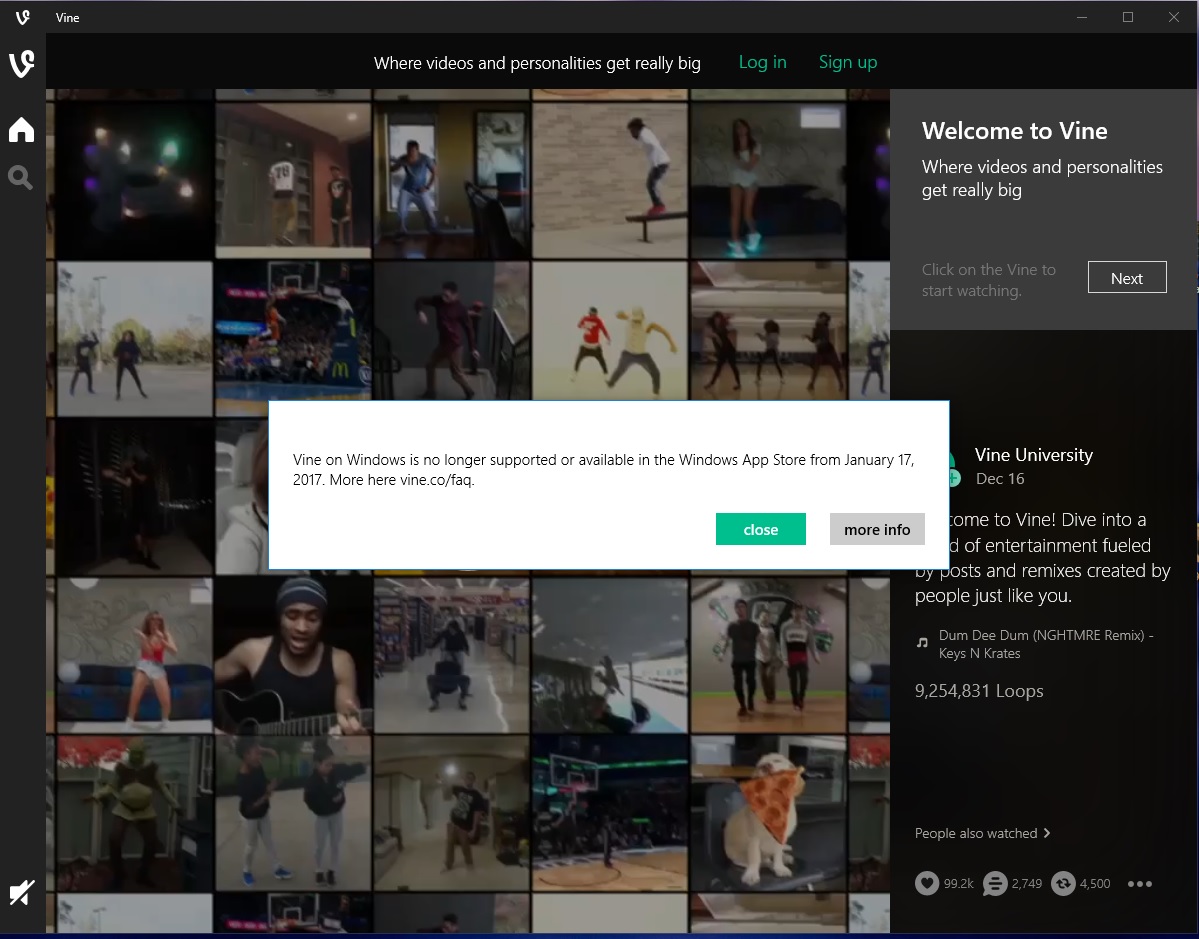Play the three guys dancing by car Vine
Image resolution: width=1199 pixels, height=939 pixels.
(x=768, y=655)
